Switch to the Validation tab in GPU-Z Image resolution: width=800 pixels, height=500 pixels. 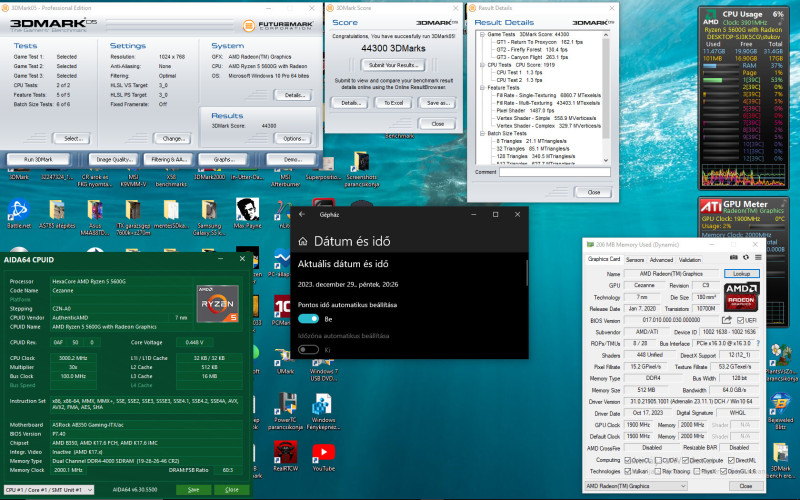coord(689,260)
